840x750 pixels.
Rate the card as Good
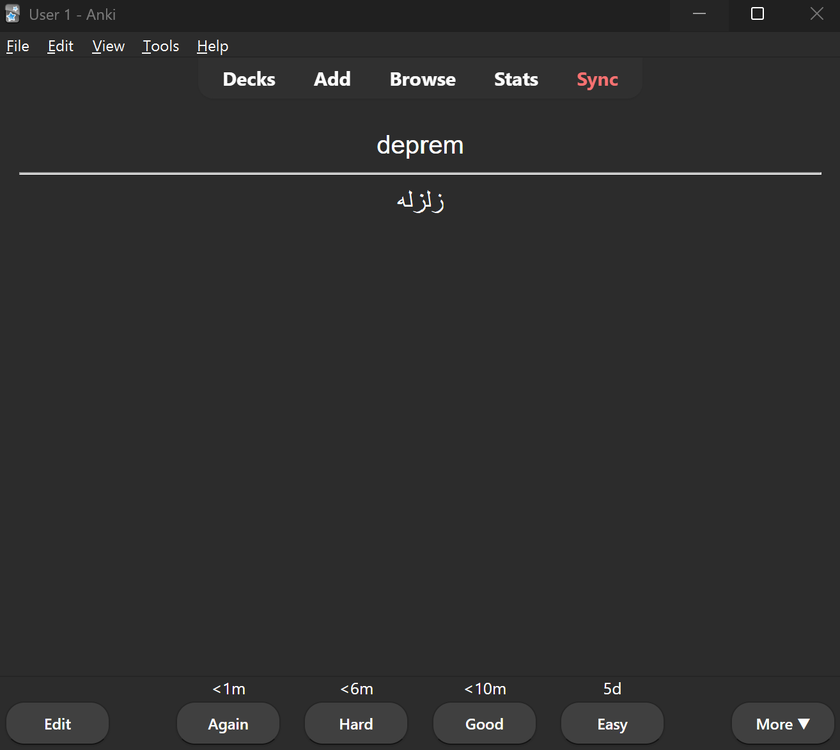point(484,724)
